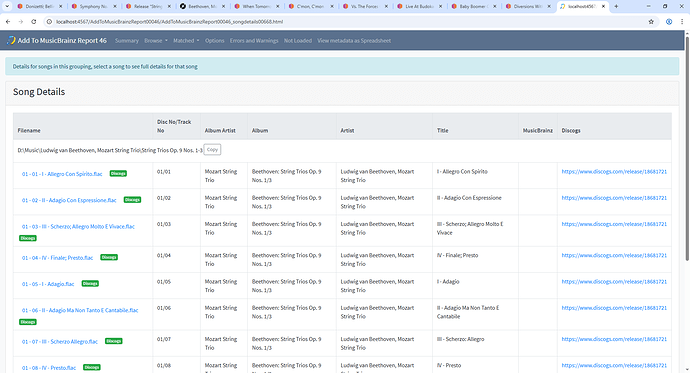Viewport: 690px width, 373px height.
Task: Open a new browser tab
Action: 616,6
